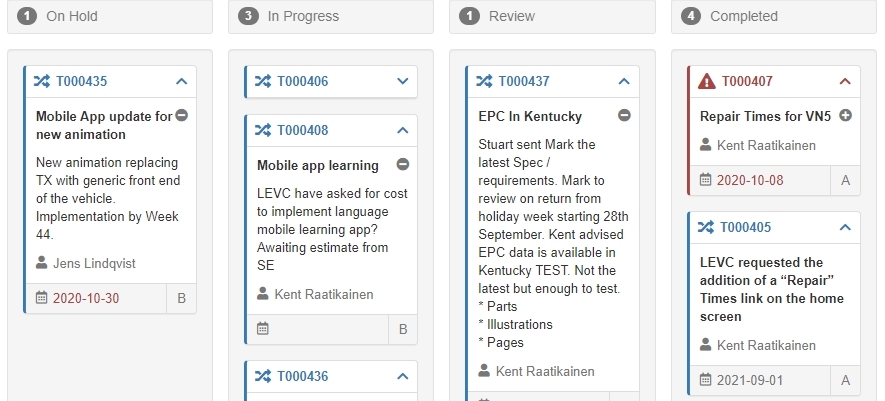Image resolution: width=885 pixels, height=401 pixels.
Task: Expand Repair Times for VN5 details with the plus icon
Action: pyautogui.click(x=846, y=116)
